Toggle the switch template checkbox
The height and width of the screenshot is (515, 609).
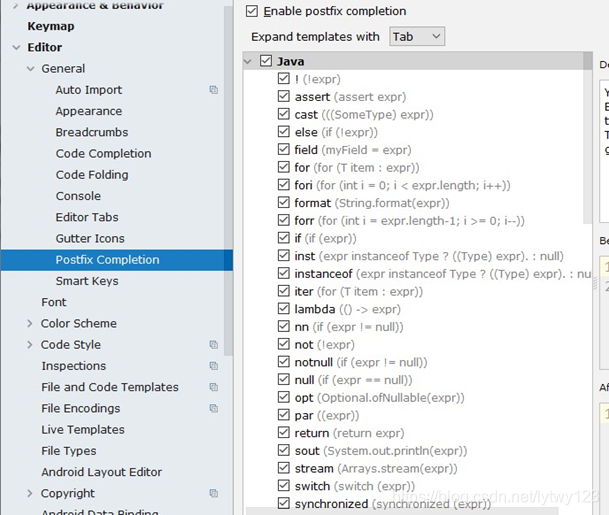(x=284, y=486)
